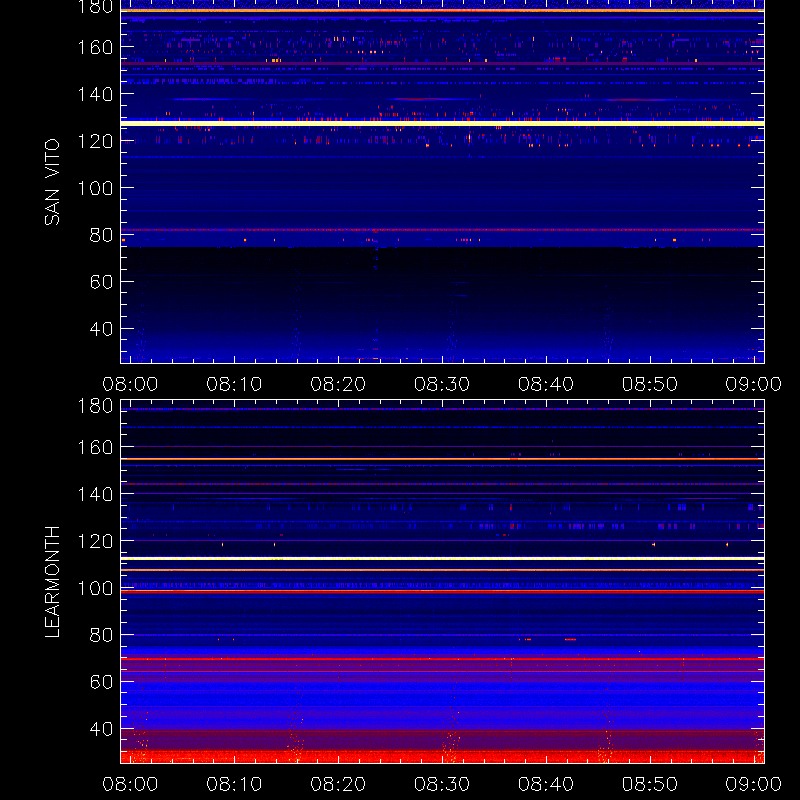Click the bright yellow-white band near 112 in Learmonth

tap(442, 559)
